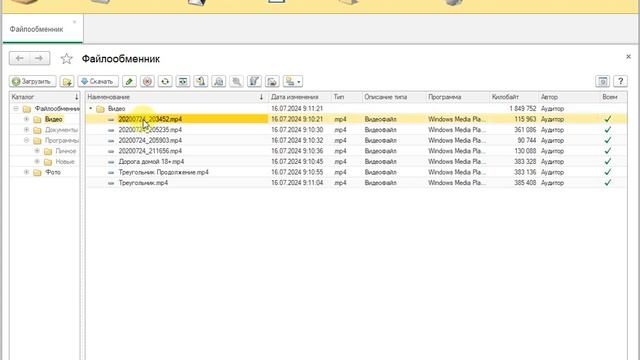Toggle Всем checkmark for Треугольник.mp4
The width and height of the screenshot is (640, 360).
point(608,183)
